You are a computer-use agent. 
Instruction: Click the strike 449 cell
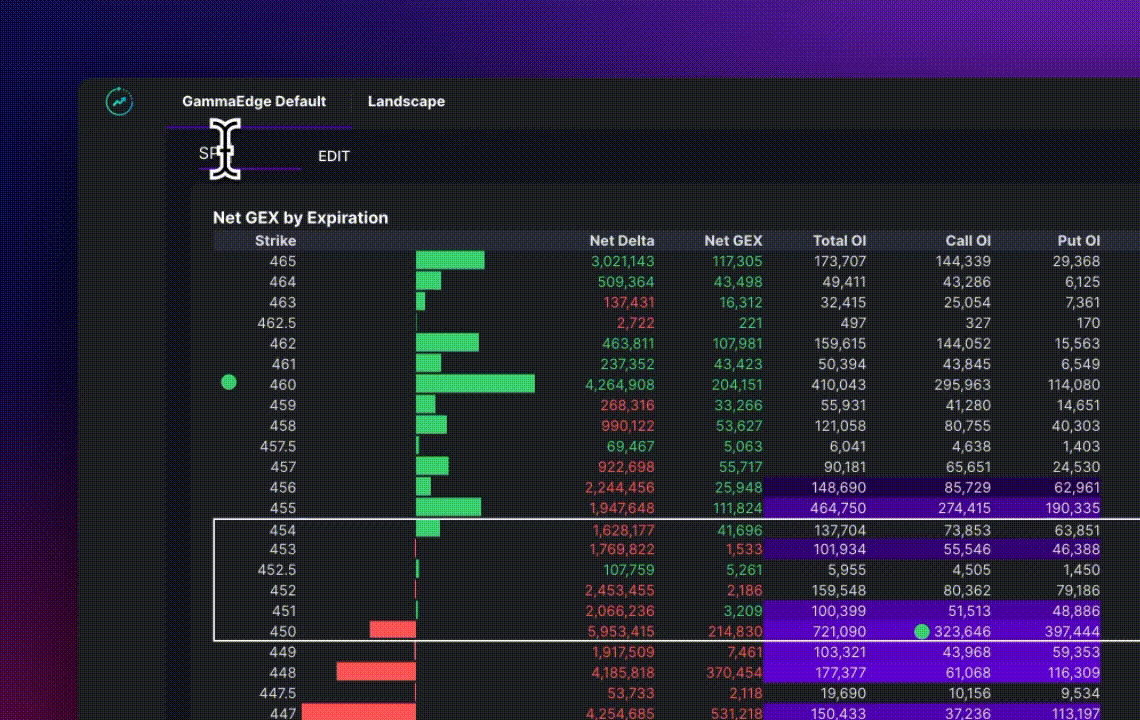click(x=282, y=652)
